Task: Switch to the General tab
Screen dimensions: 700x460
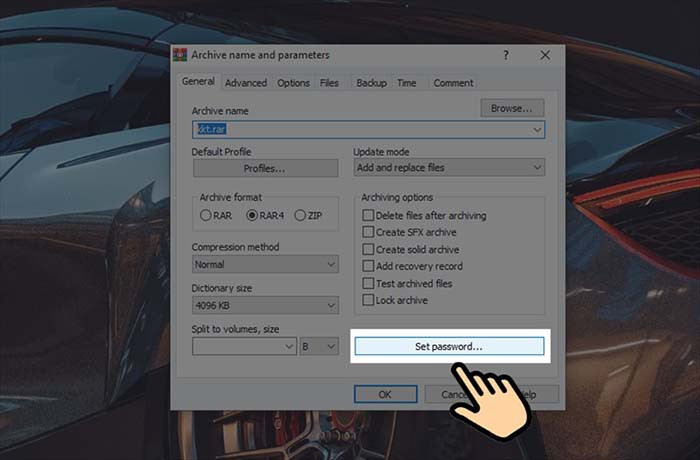Action: coord(198,82)
